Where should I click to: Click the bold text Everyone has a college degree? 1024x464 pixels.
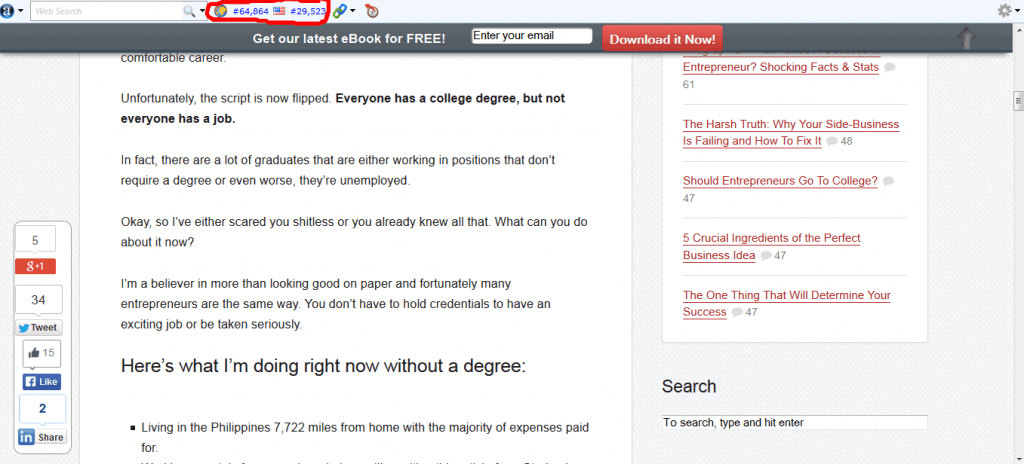(343, 108)
